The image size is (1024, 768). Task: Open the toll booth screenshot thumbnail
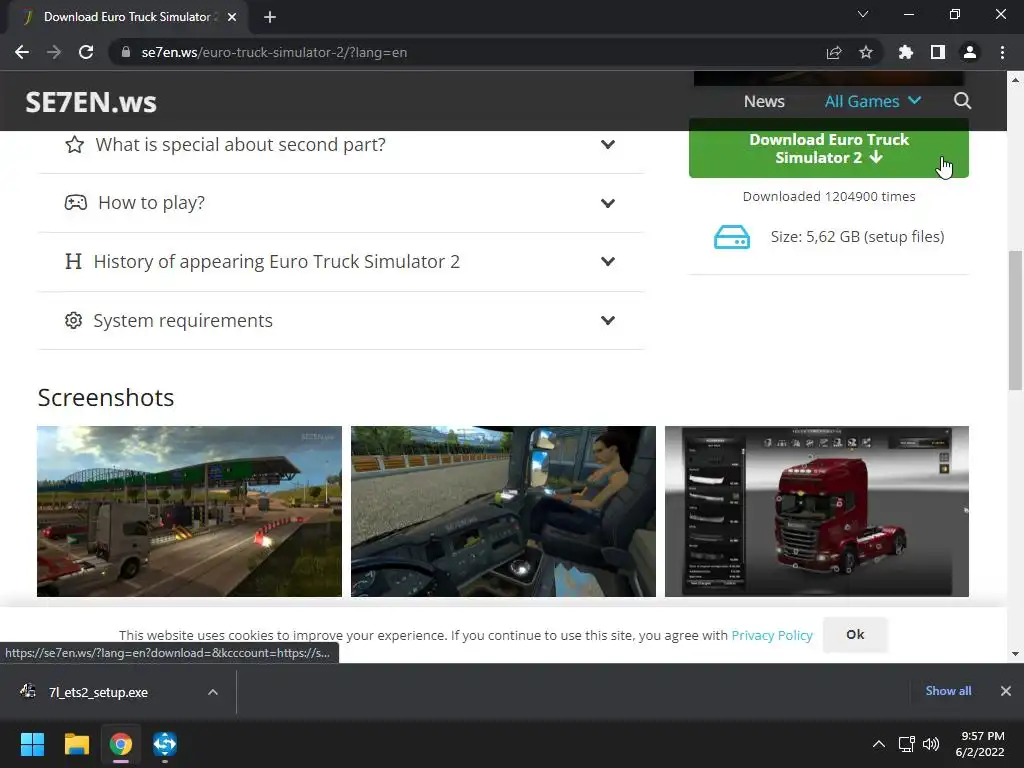coord(189,511)
